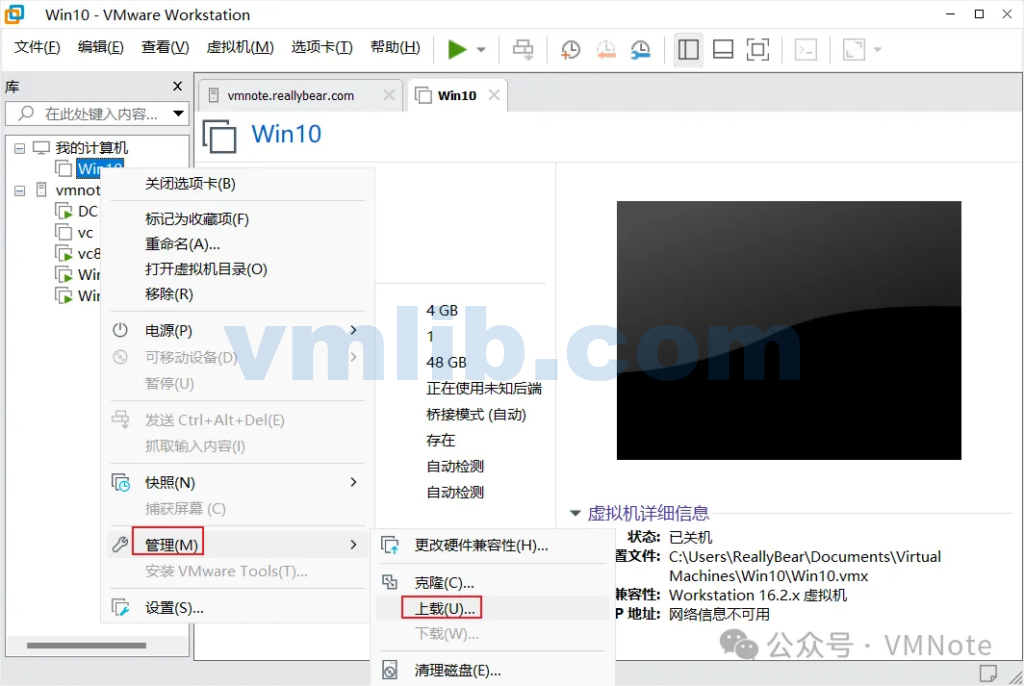Open the 文件(F) menu
Screen dimensions: 1024x686
coord(37,47)
